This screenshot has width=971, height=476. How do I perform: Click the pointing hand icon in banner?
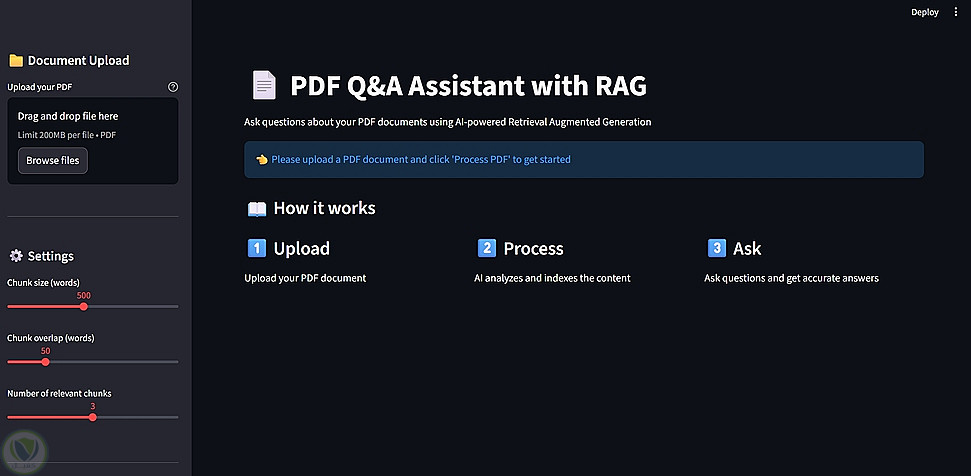(x=261, y=159)
